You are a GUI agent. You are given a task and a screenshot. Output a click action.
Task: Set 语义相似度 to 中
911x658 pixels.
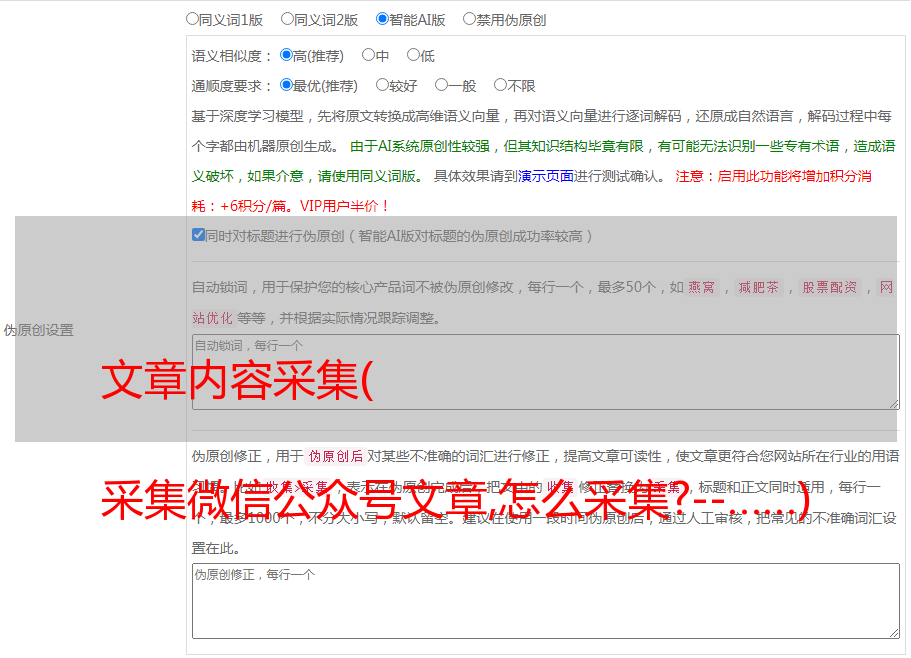point(368,56)
